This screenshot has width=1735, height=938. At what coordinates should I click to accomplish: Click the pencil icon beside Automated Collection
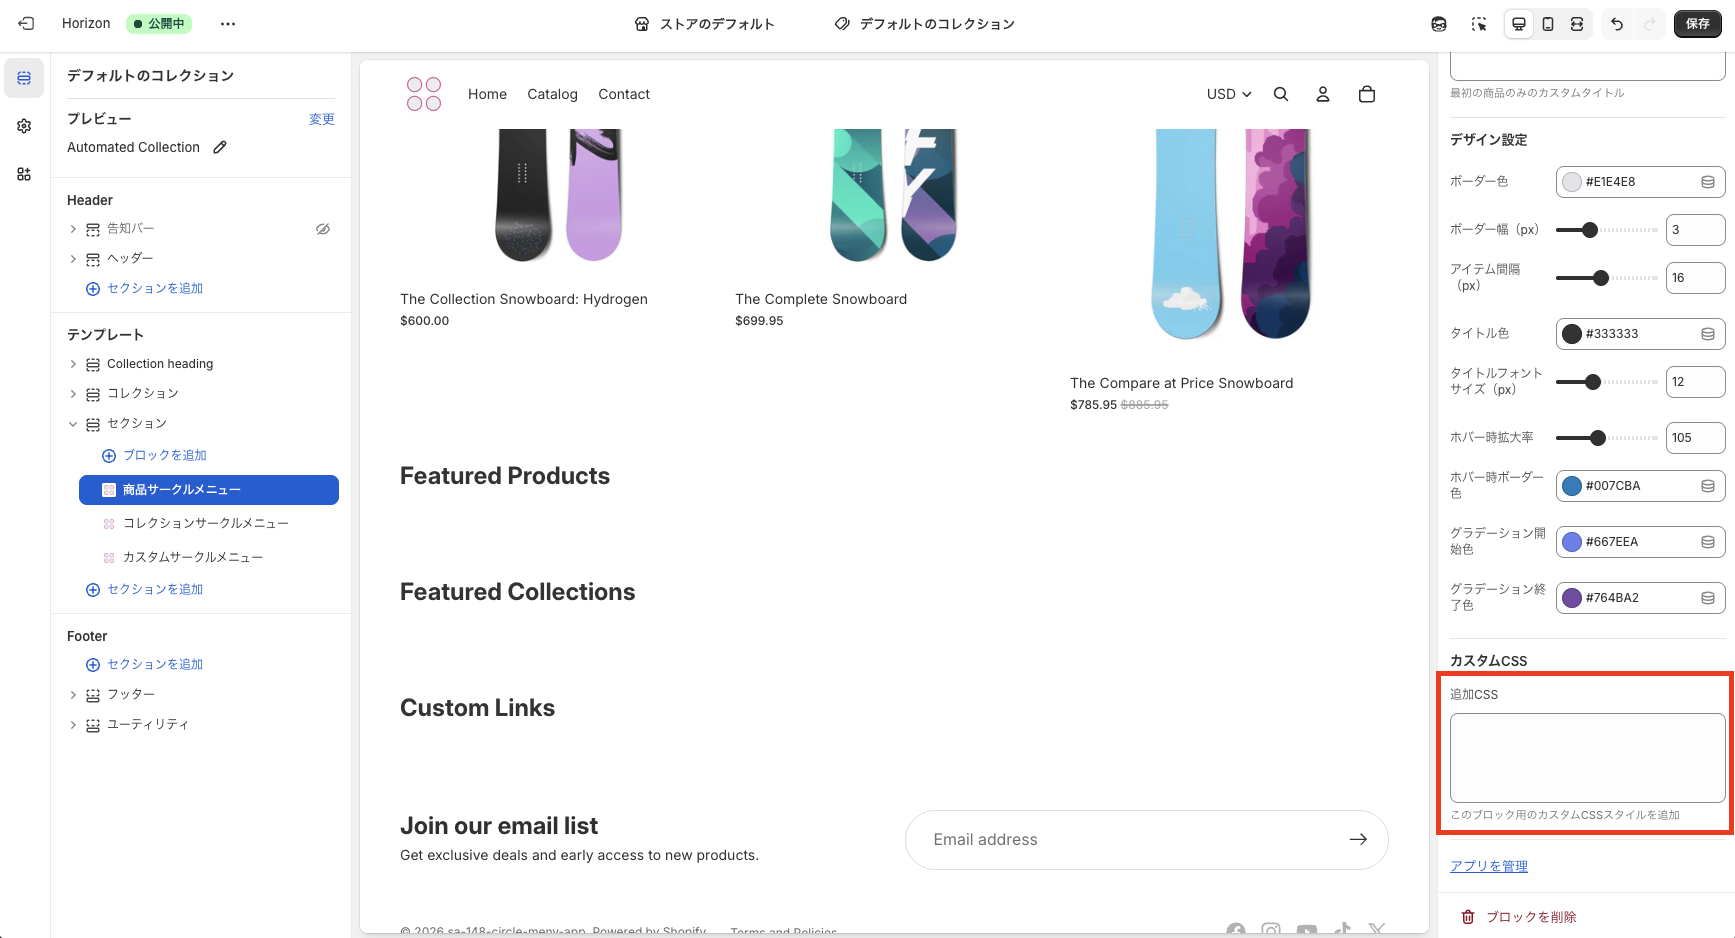(x=220, y=147)
